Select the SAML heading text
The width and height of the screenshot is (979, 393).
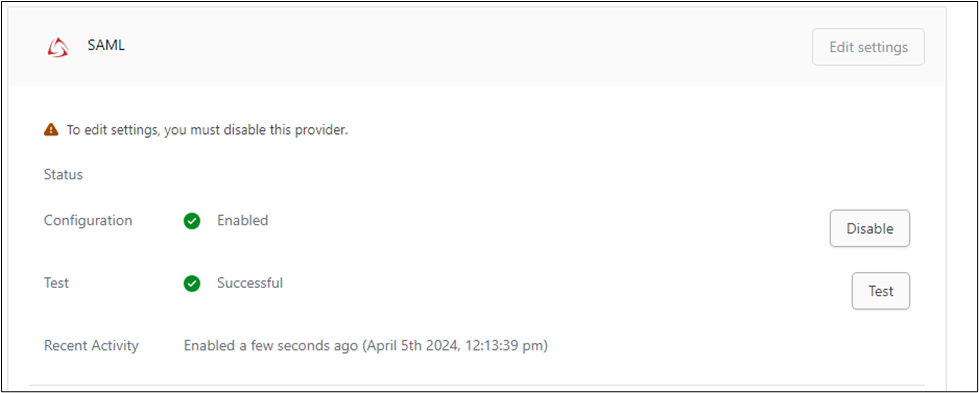point(106,46)
